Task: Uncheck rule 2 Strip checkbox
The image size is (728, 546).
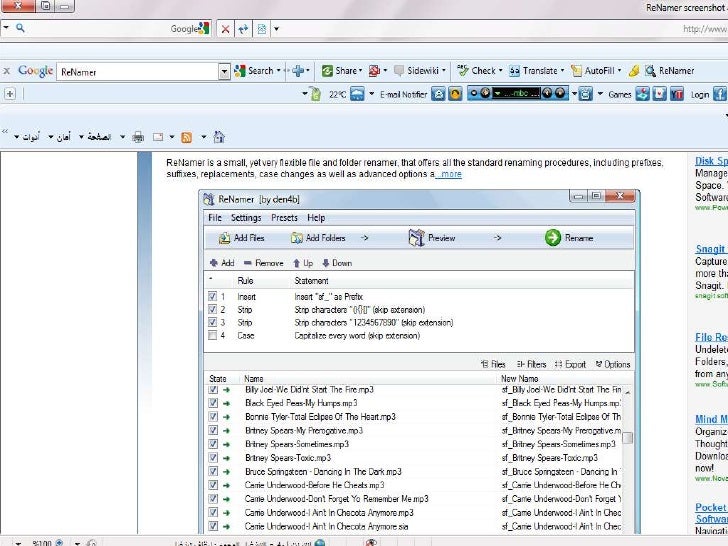Action: tap(212, 309)
